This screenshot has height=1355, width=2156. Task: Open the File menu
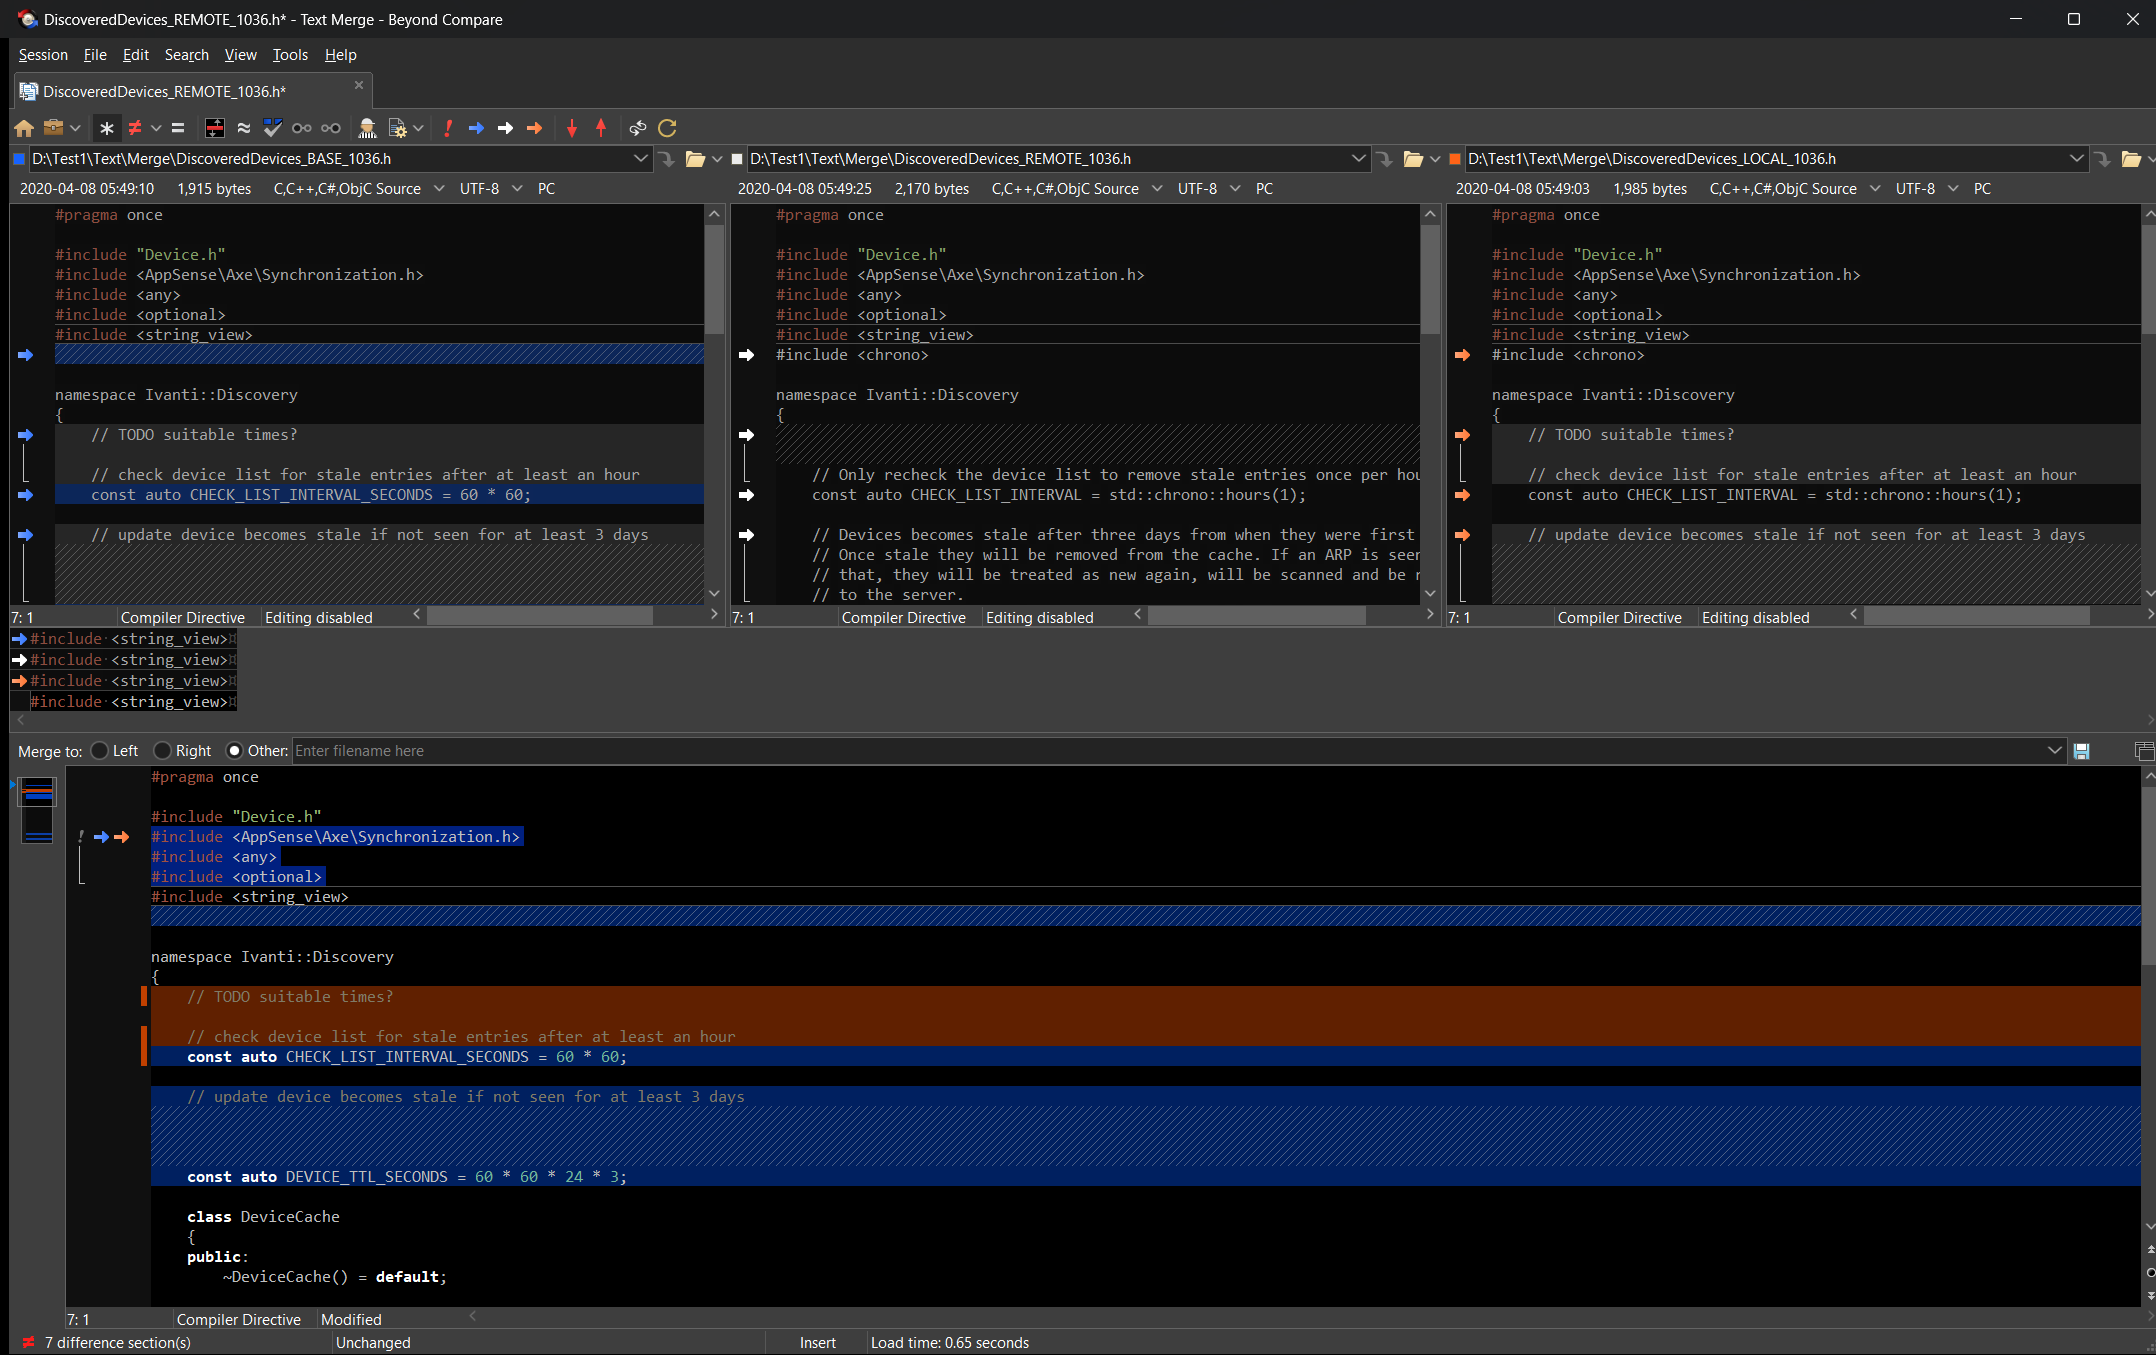95,55
